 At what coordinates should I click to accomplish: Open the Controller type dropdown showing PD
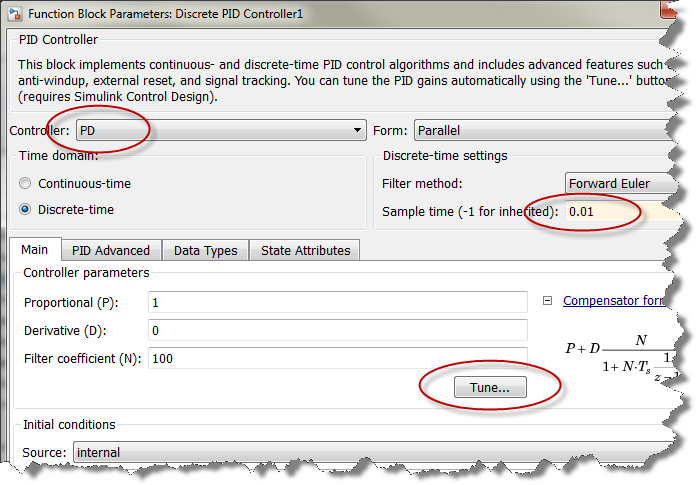220,131
